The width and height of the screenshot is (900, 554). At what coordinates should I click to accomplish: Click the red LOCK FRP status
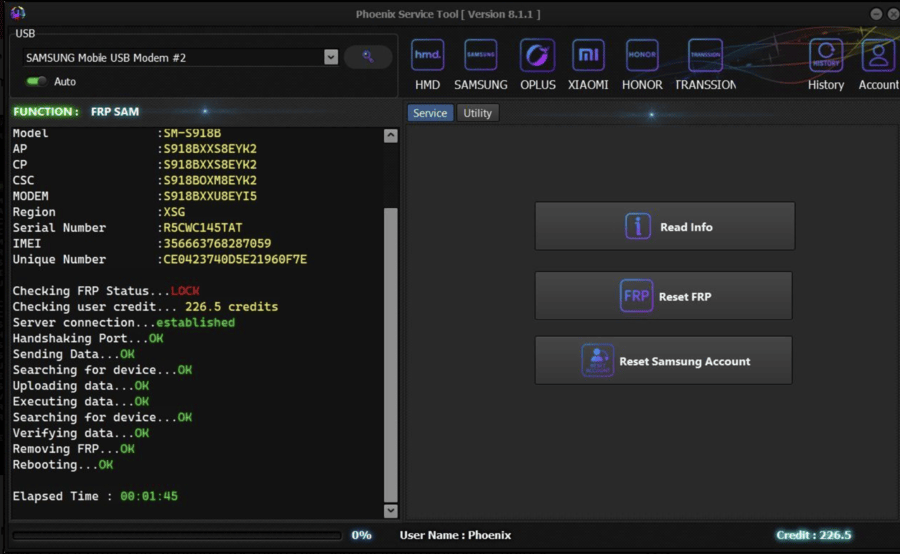point(185,291)
